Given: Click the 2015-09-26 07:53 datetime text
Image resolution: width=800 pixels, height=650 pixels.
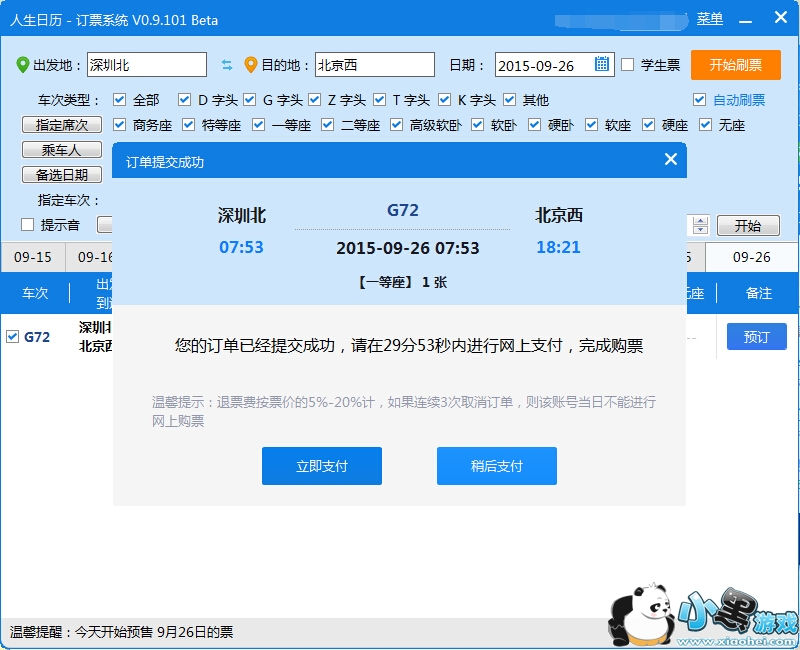Looking at the screenshot, I should [408, 248].
